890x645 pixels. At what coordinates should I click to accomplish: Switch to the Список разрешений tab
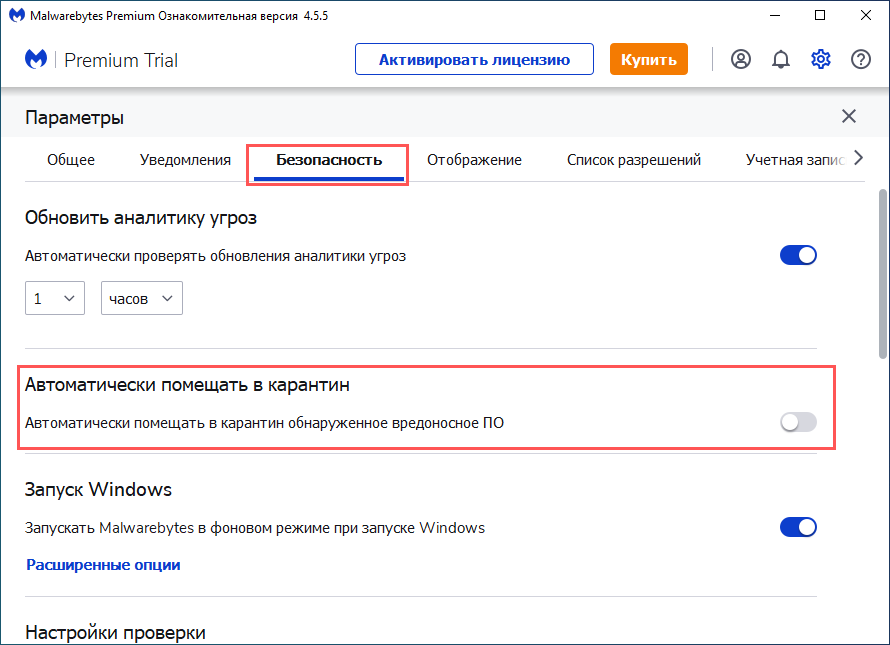[633, 160]
